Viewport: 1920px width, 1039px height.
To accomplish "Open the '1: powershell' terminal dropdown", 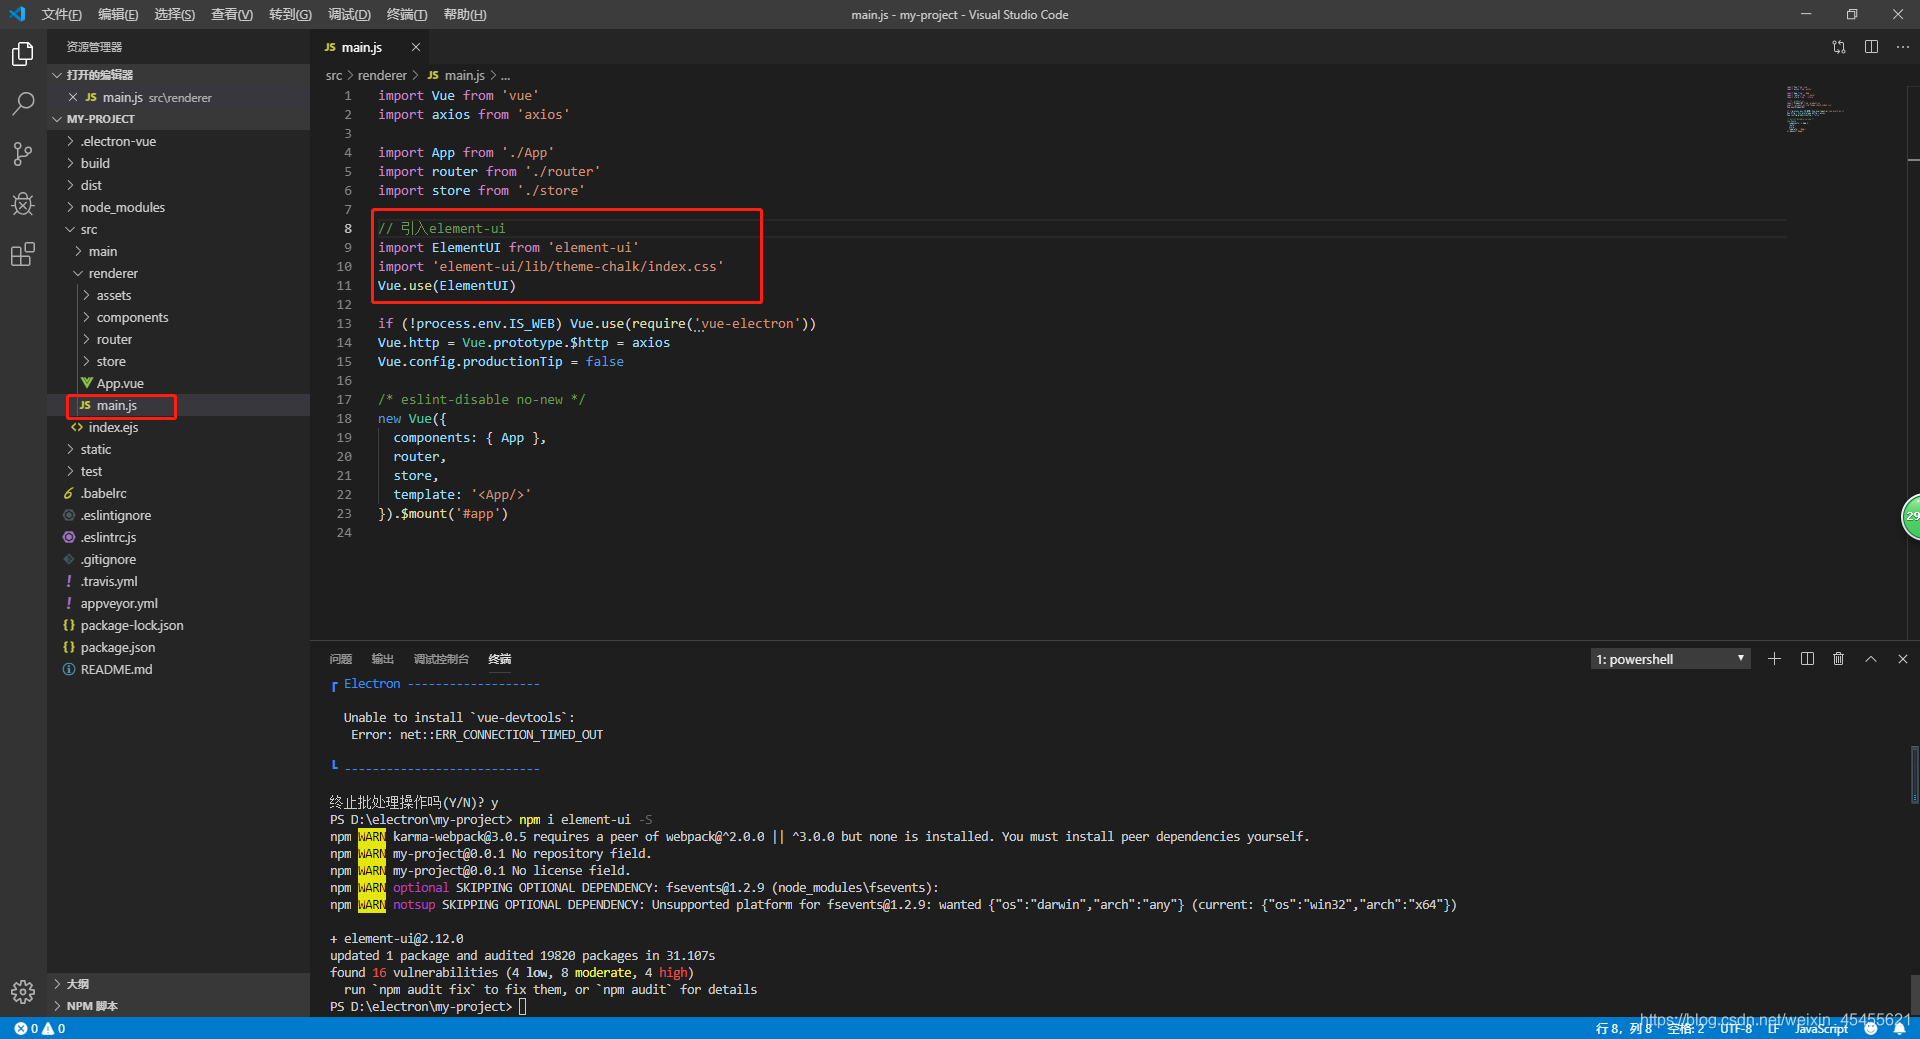I will click(1668, 658).
